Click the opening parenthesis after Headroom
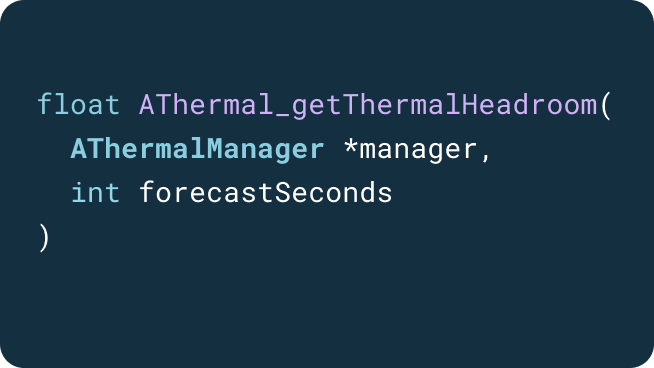654x368 pixels. pyautogui.click(x=606, y=106)
